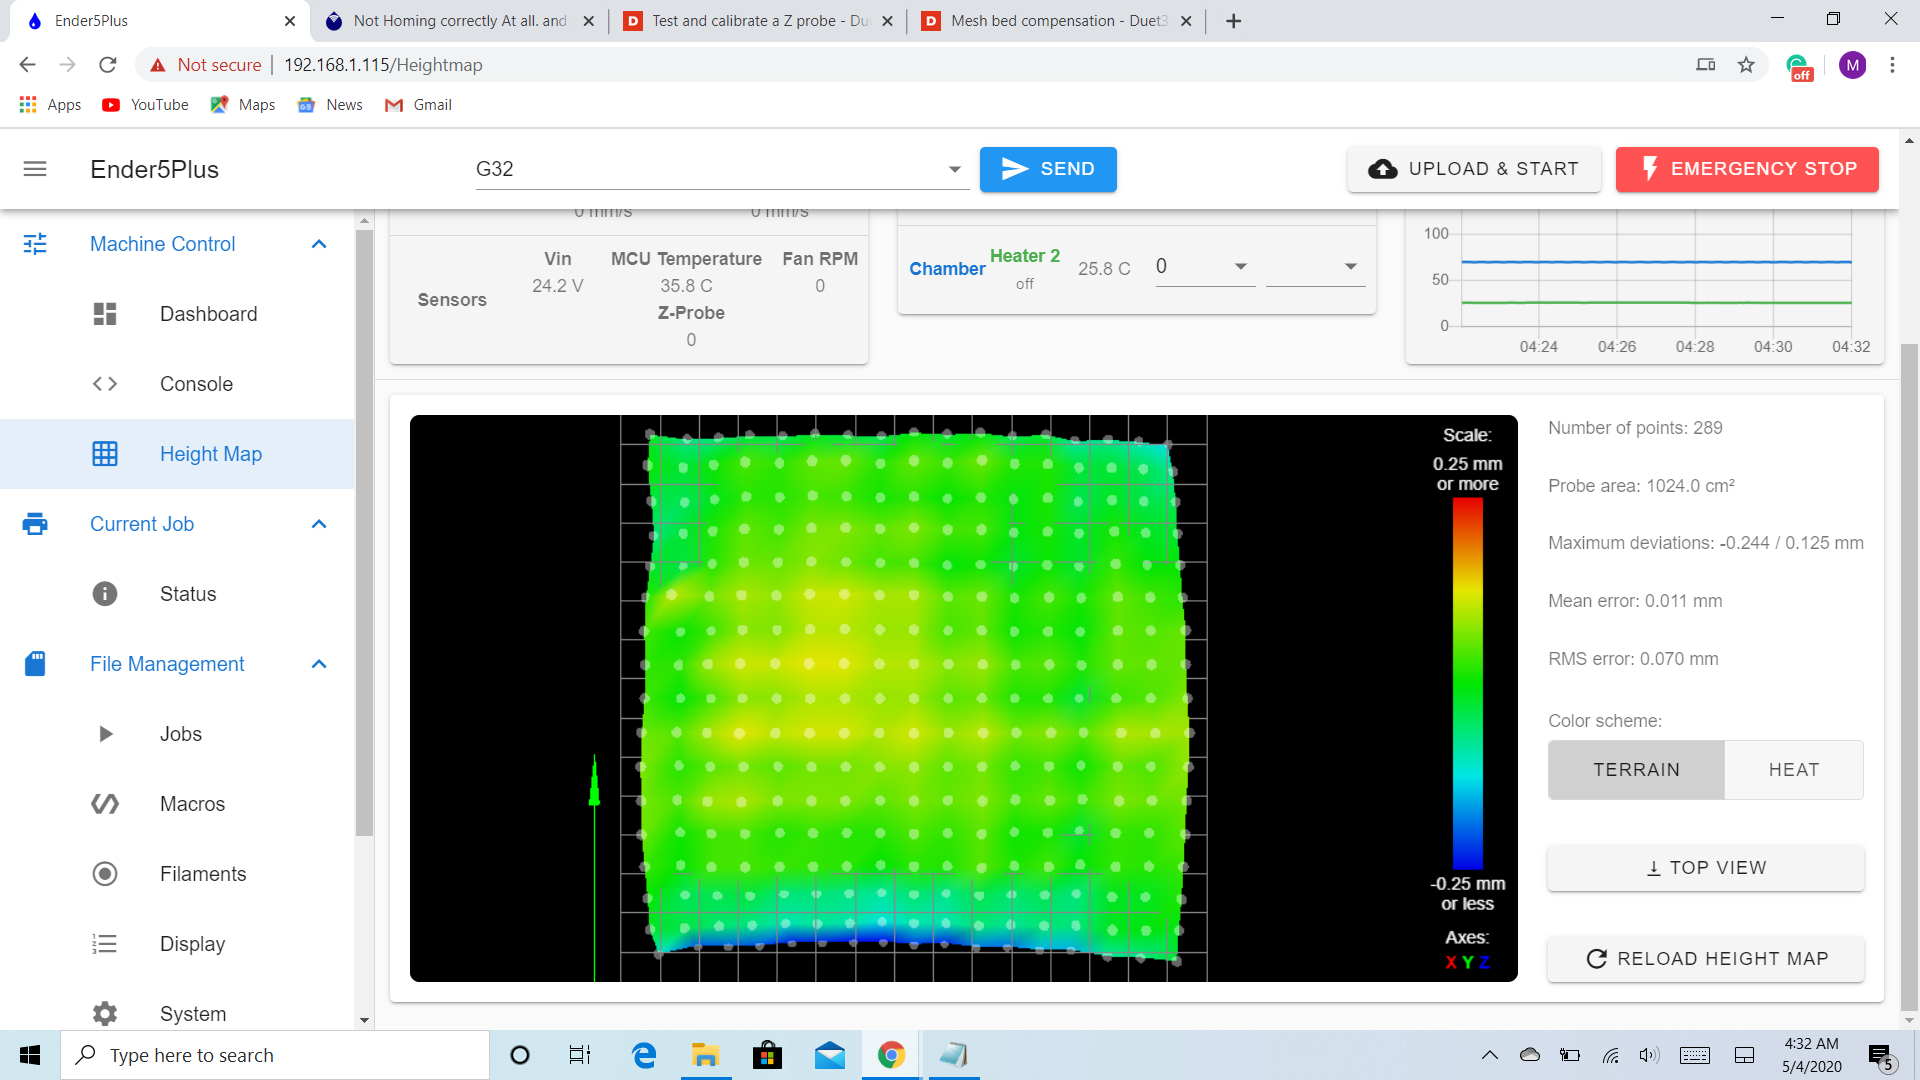The height and width of the screenshot is (1080, 1920).
Task: Click the System gear icon
Action: tap(105, 1014)
